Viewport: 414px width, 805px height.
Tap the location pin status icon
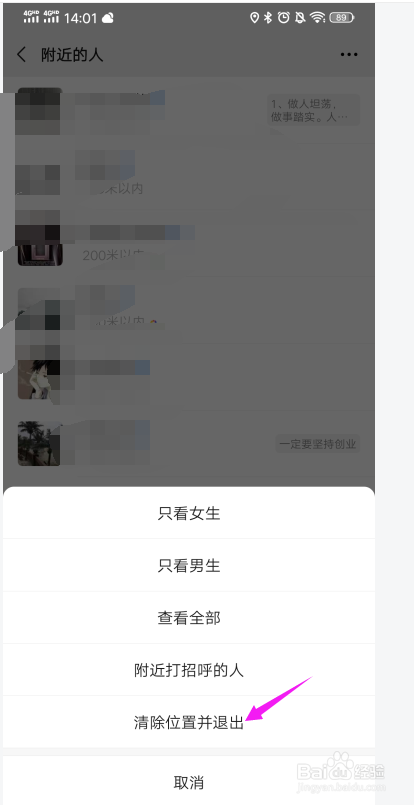[254, 18]
